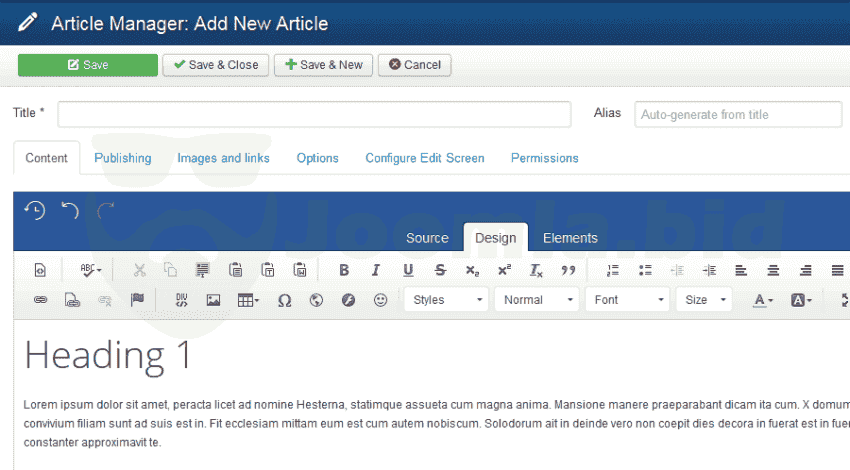Toggle bold formatting in the editor toolbar
This screenshot has height=470, width=850.
tap(344, 270)
